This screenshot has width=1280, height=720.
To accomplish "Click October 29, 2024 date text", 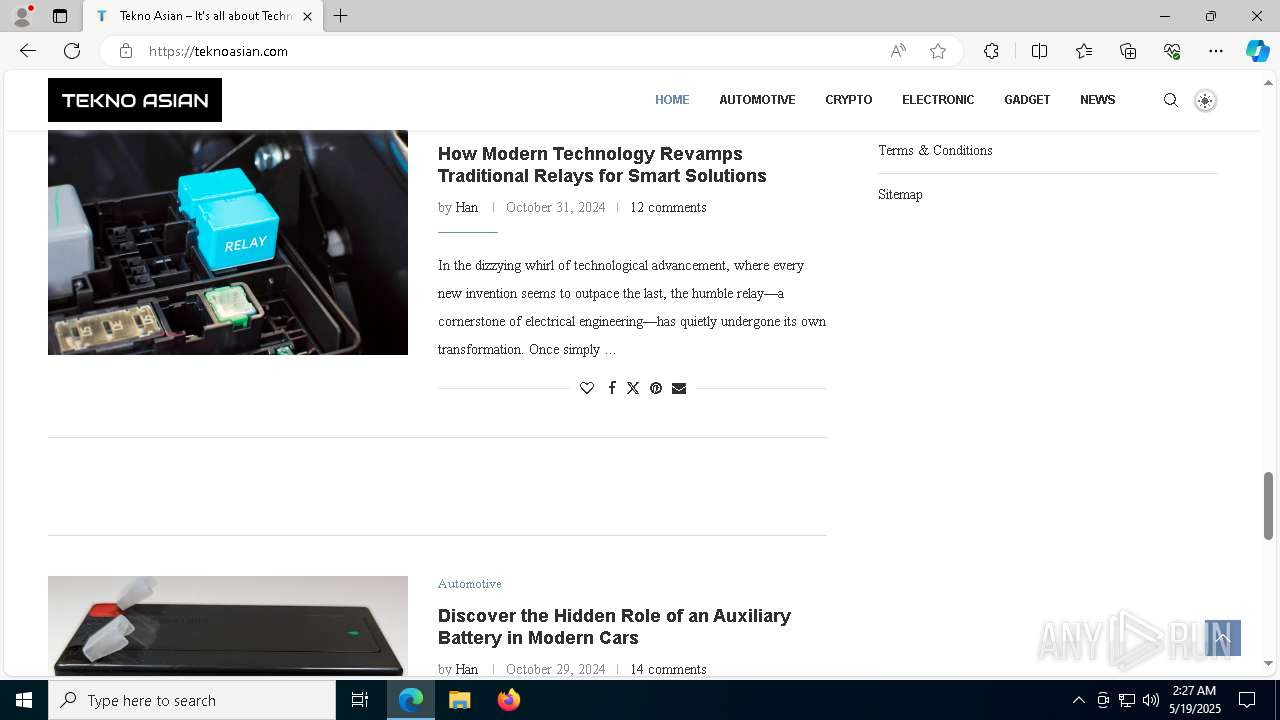I will [x=556, y=670].
